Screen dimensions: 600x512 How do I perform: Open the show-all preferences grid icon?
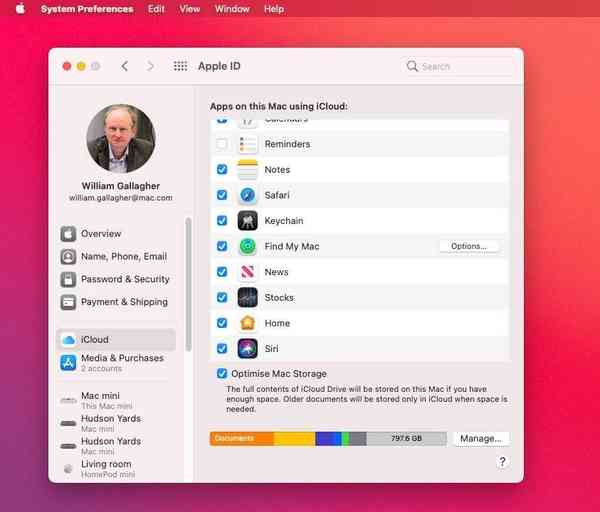point(180,66)
